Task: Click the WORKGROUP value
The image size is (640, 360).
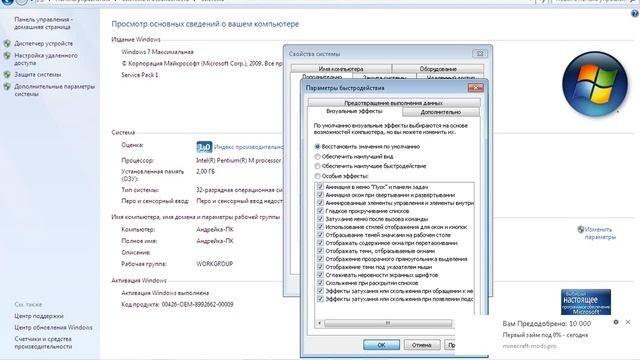Action: click(214, 264)
